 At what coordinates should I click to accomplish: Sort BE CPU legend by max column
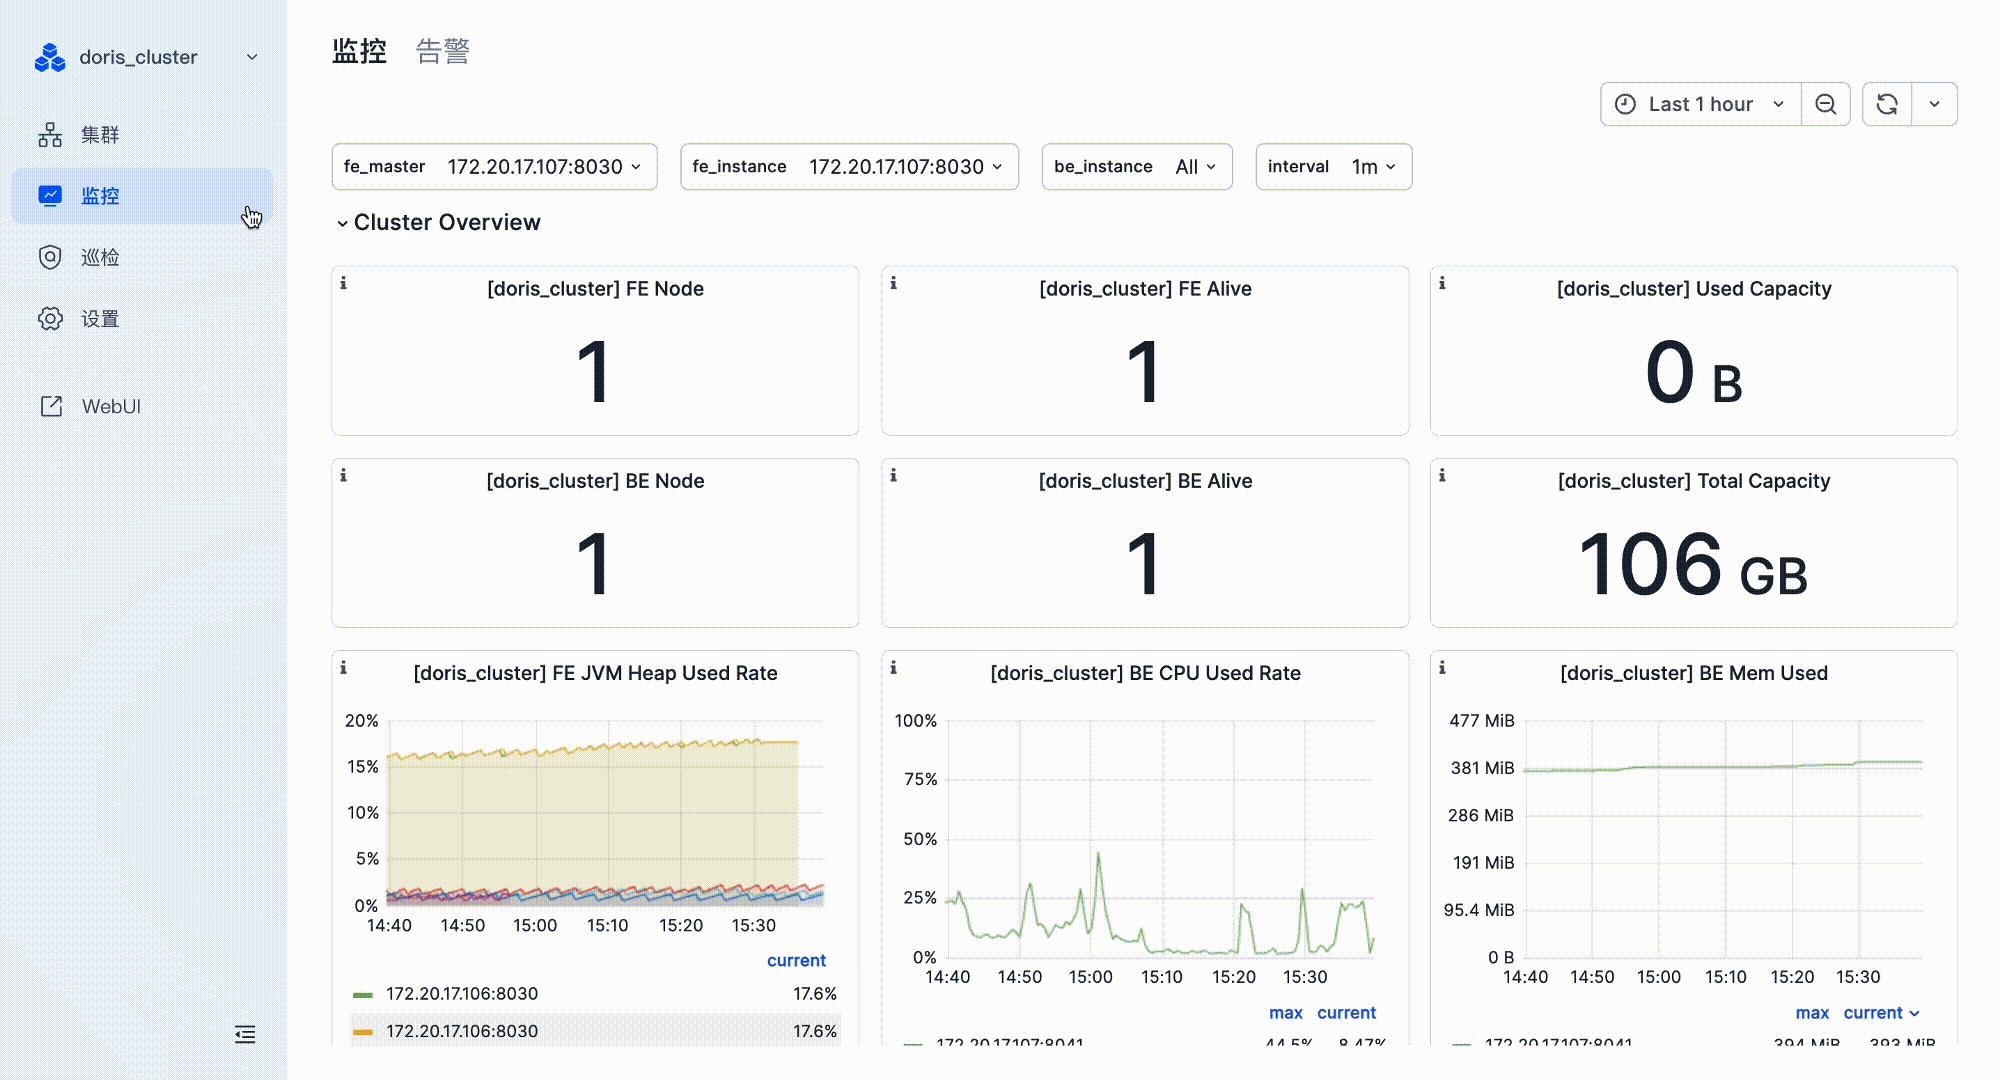(x=1286, y=1013)
